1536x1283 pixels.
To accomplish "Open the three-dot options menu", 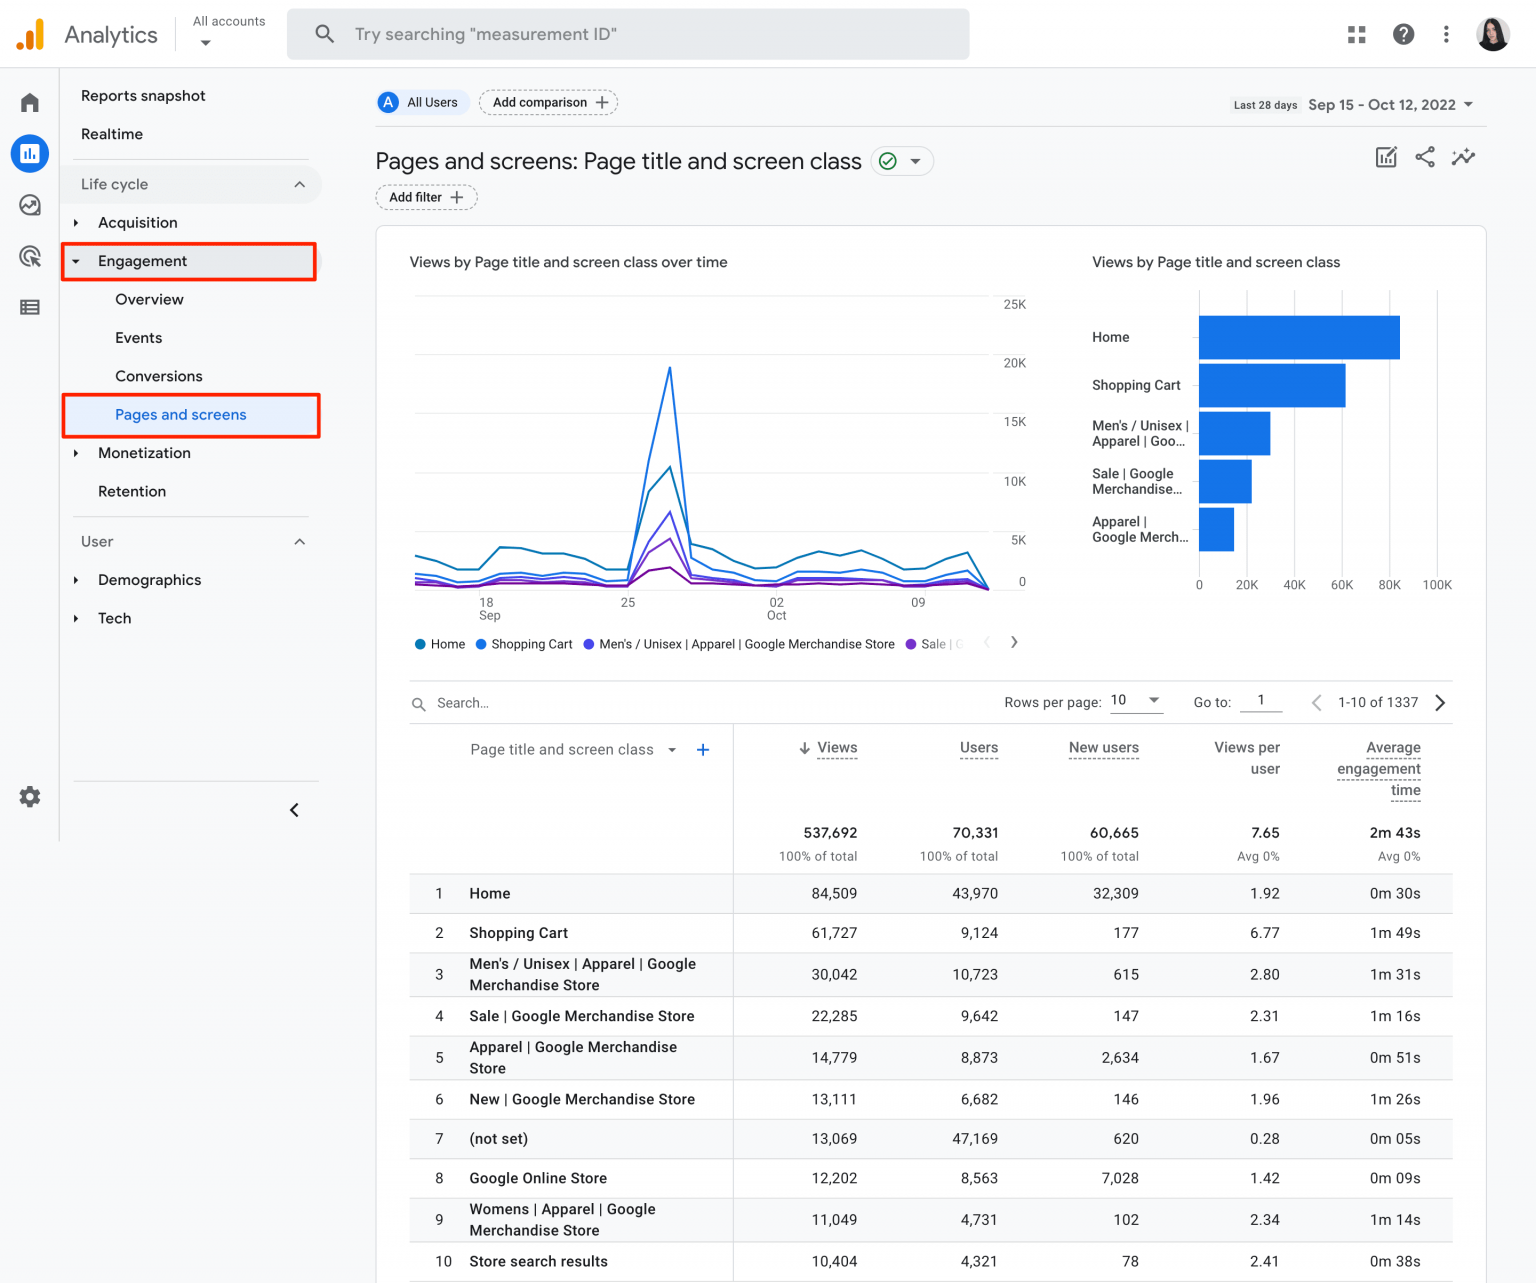I will click(x=1446, y=33).
